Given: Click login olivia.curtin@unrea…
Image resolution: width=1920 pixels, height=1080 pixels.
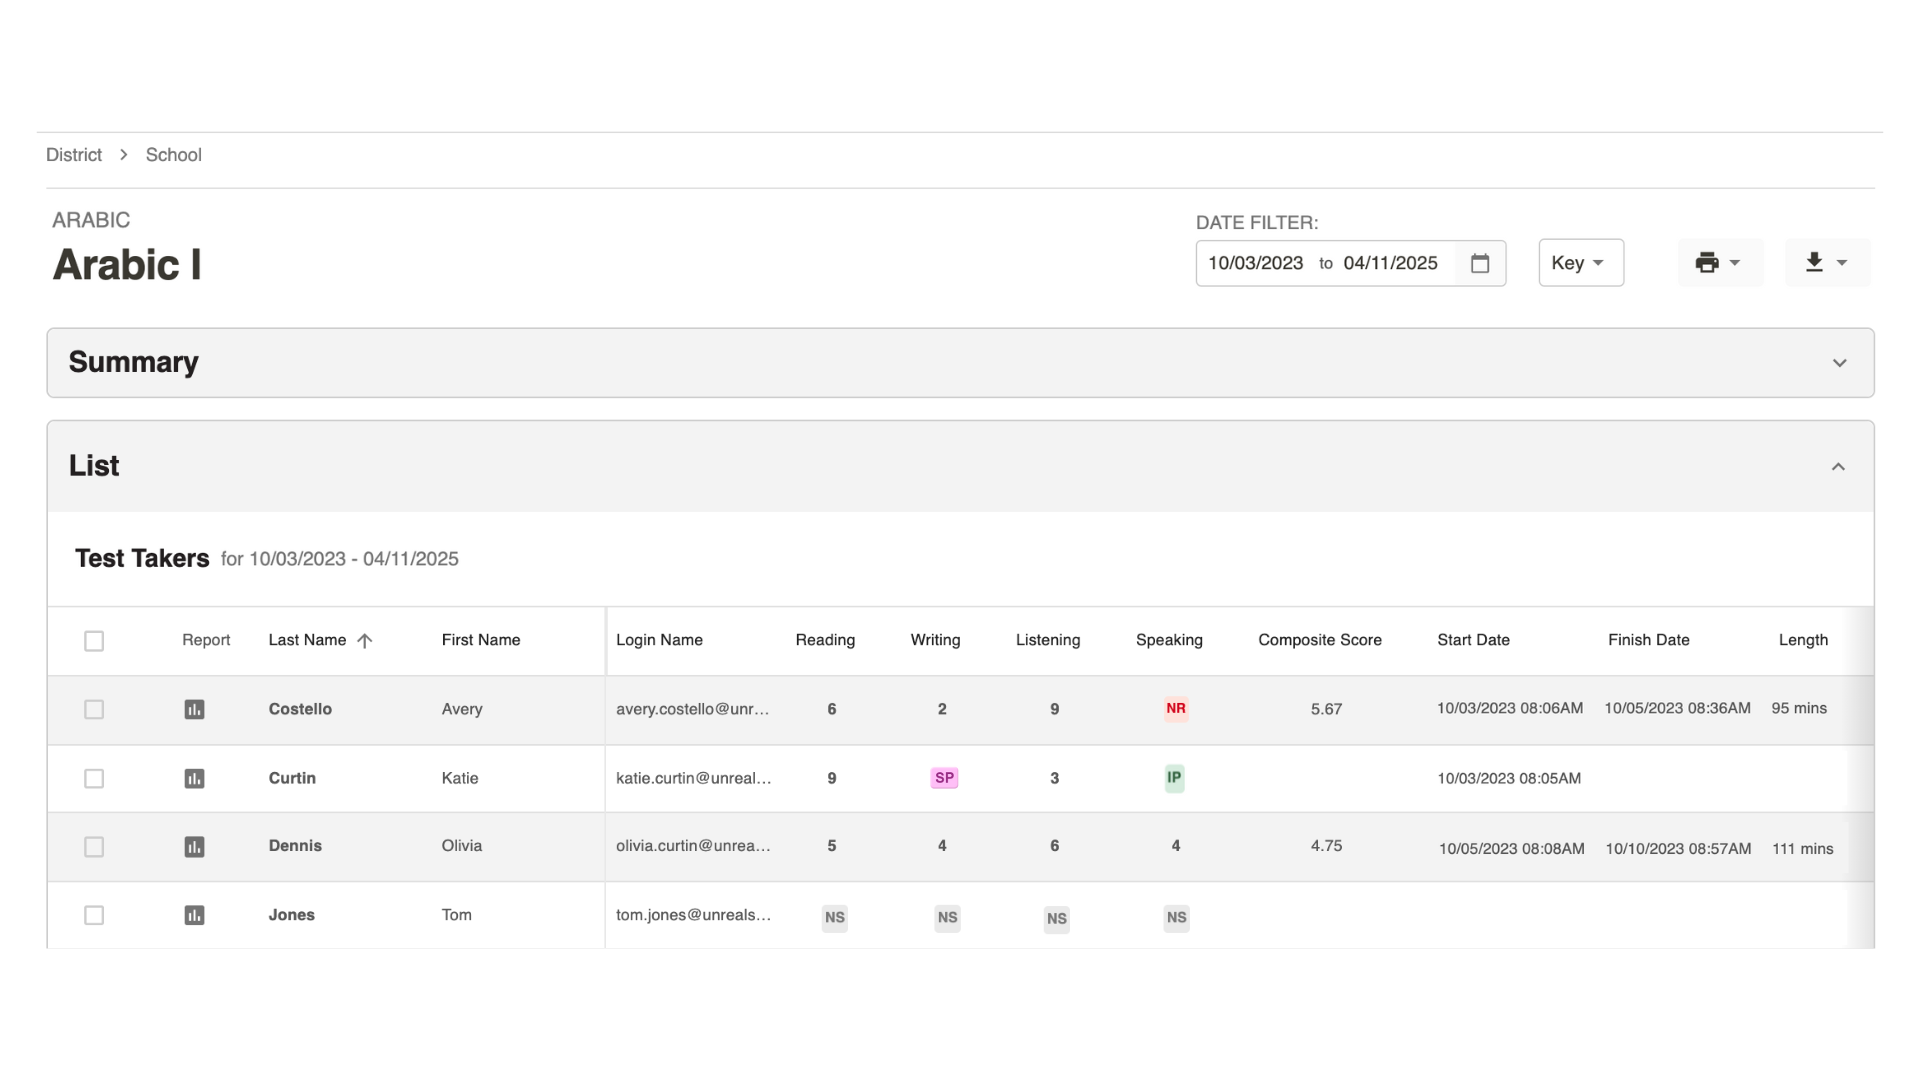Looking at the screenshot, I should click(x=693, y=846).
